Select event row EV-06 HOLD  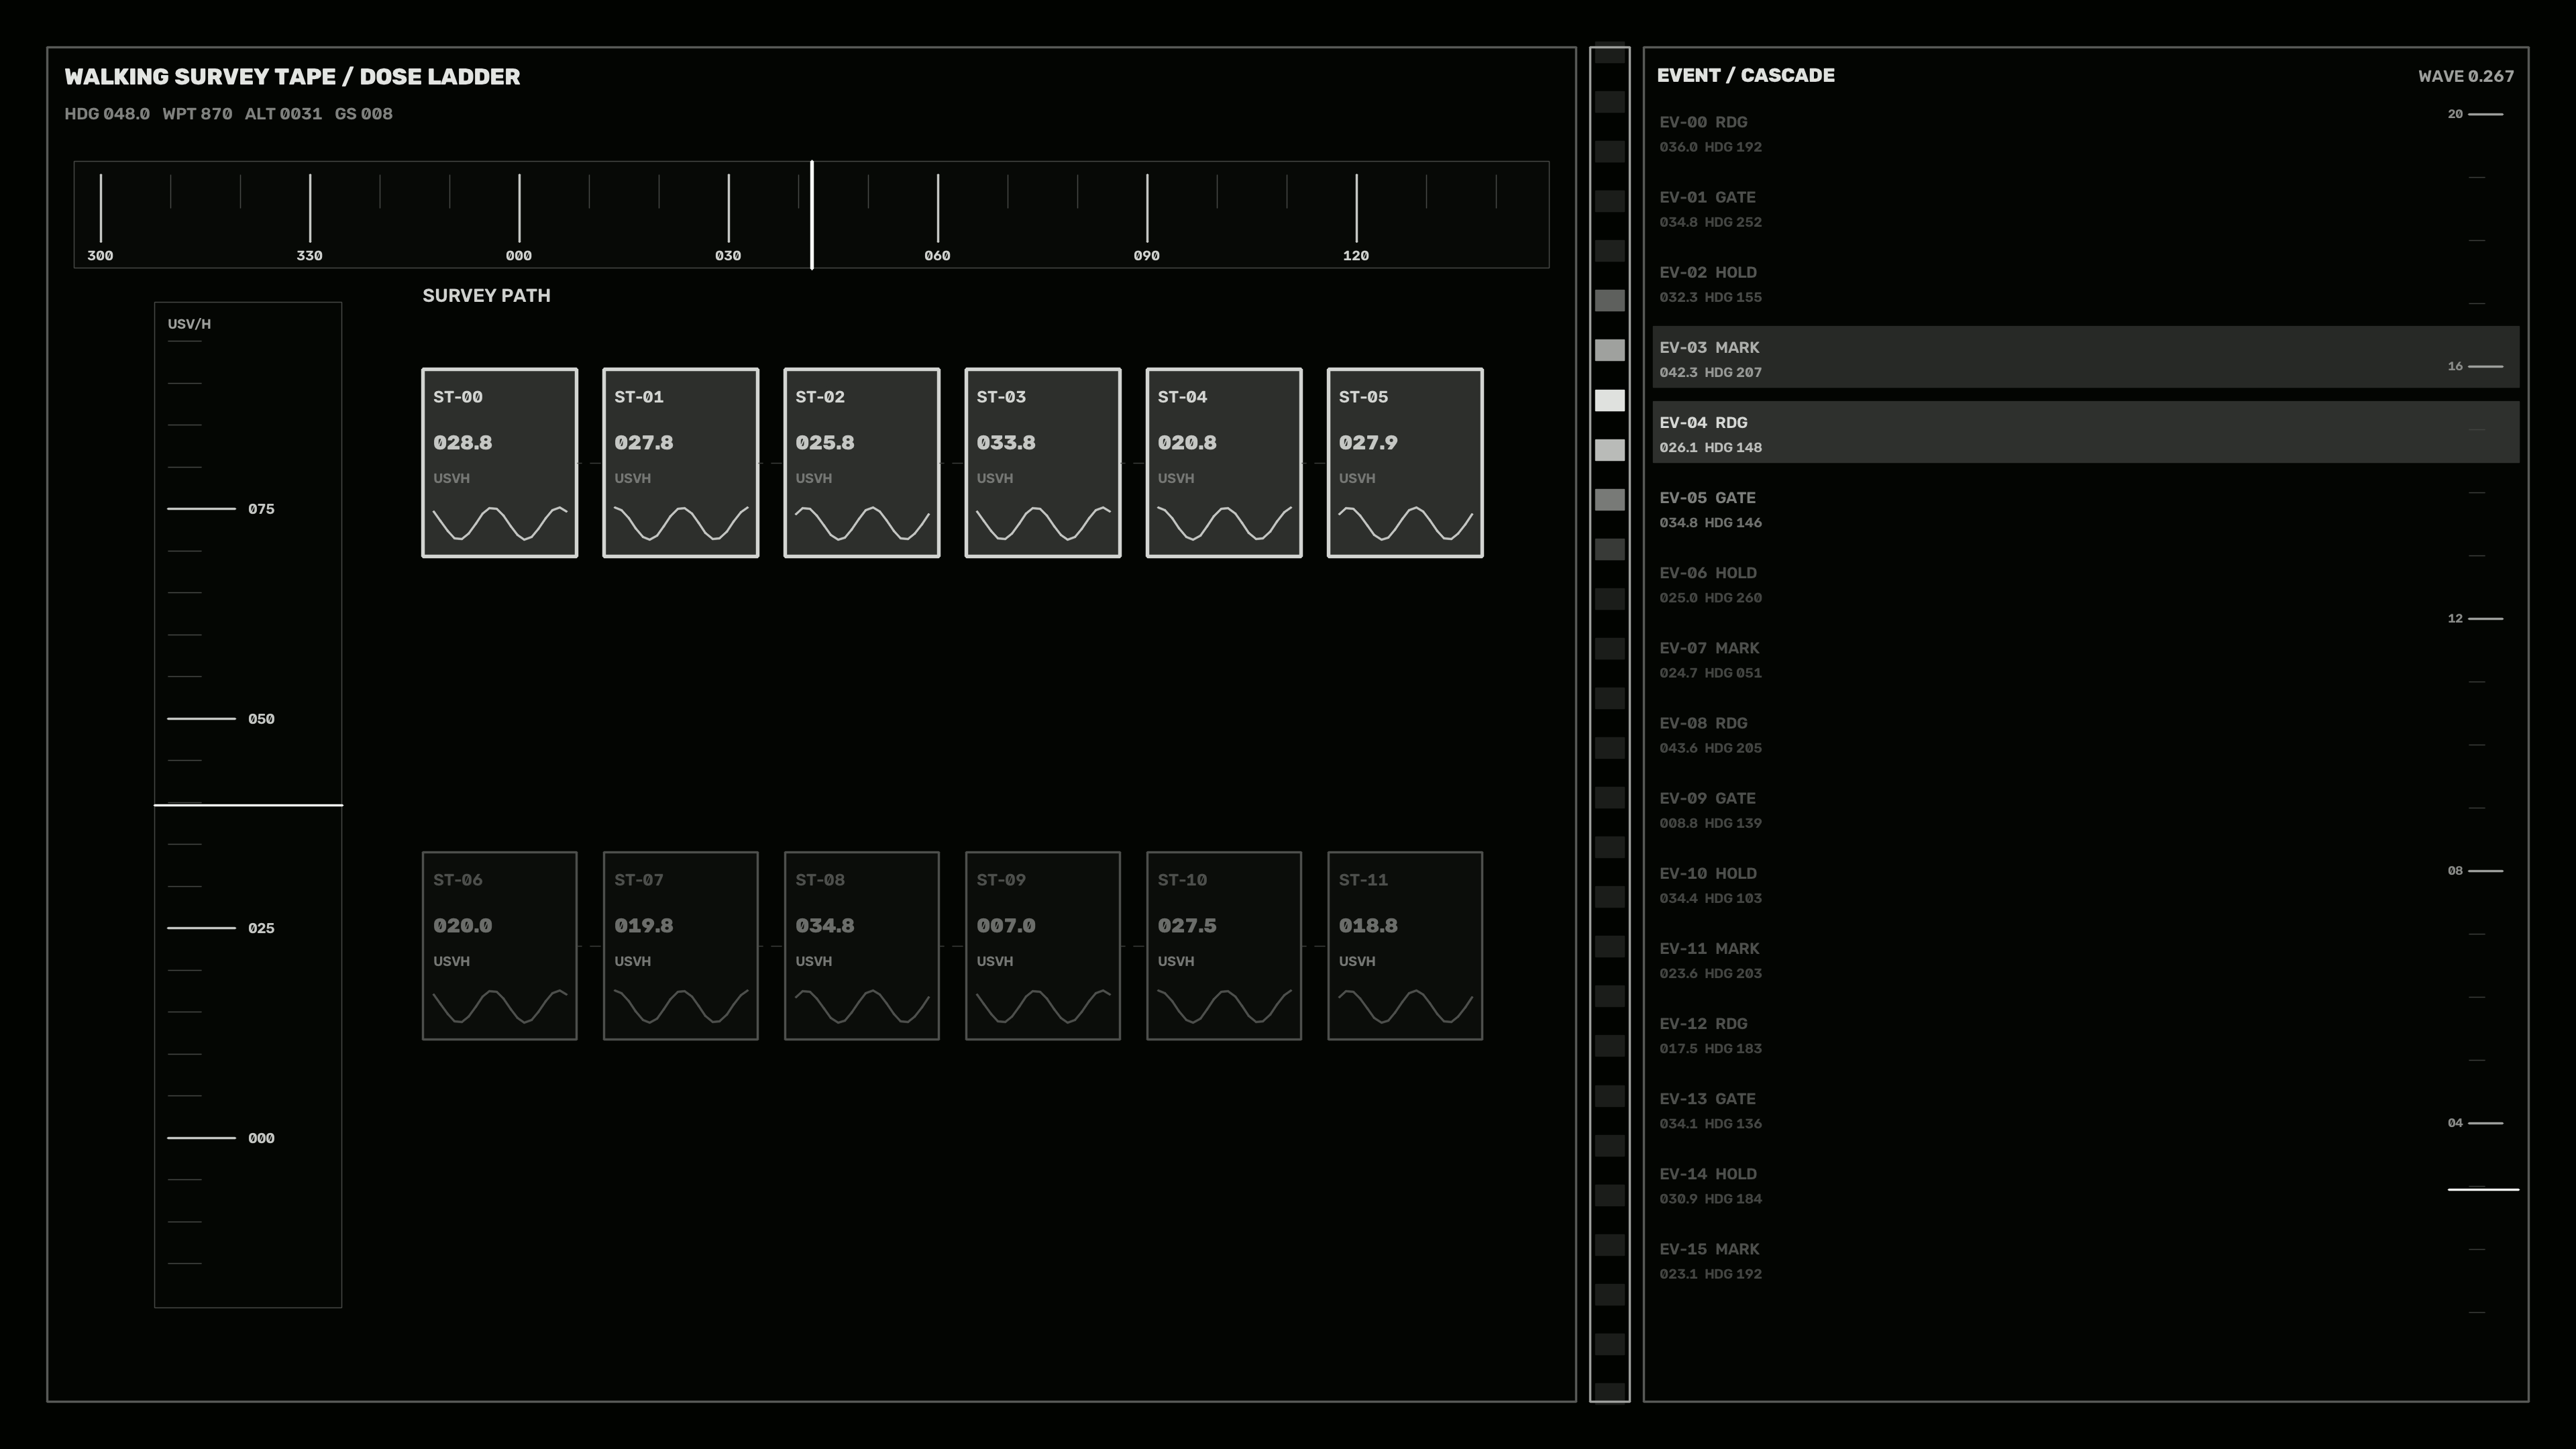click(x=2085, y=583)
